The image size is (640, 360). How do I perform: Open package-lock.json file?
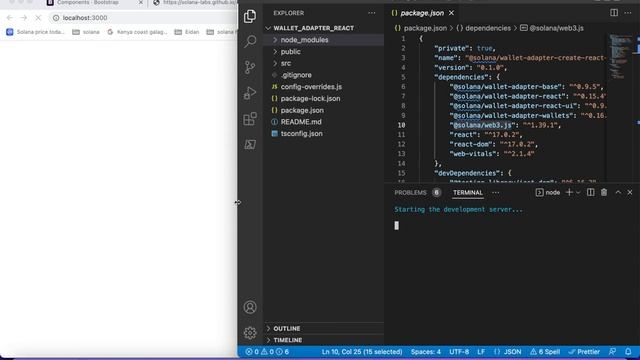(x=323, y=99)
